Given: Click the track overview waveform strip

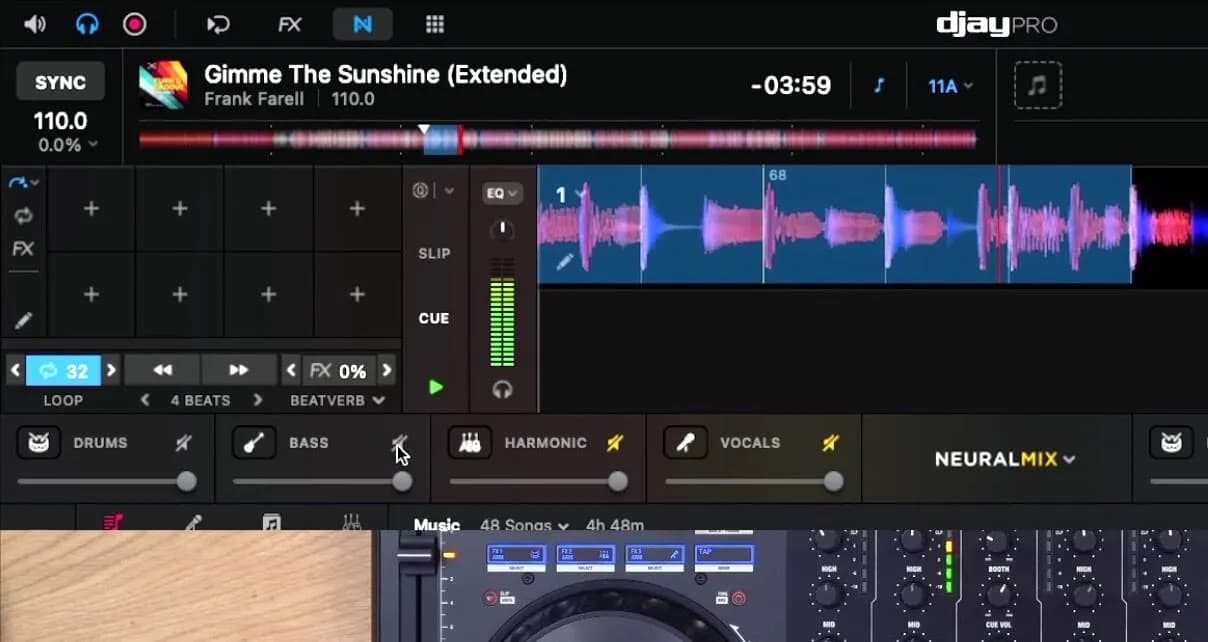Looking at the screenshot, I should pos(558,139).
